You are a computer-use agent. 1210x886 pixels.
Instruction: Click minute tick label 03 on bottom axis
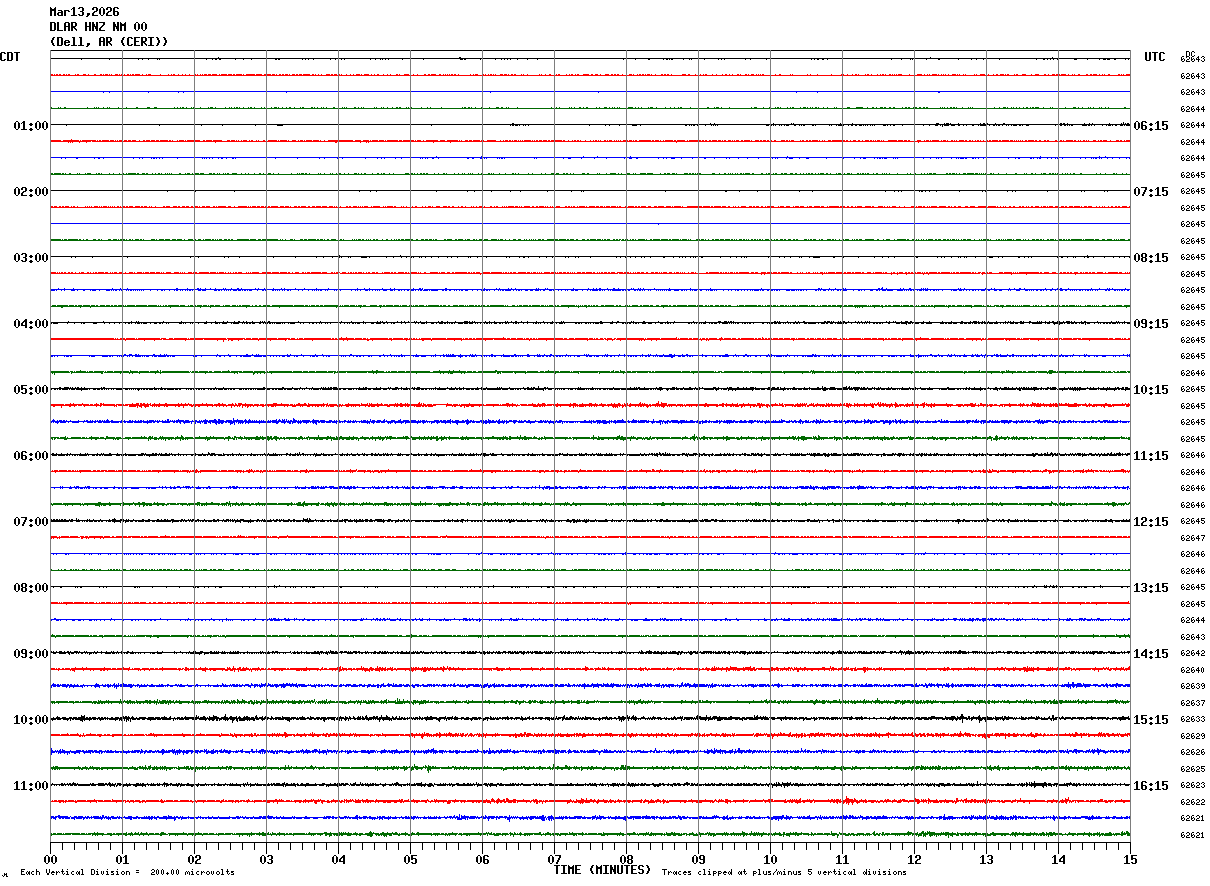[x=266, y=860]
